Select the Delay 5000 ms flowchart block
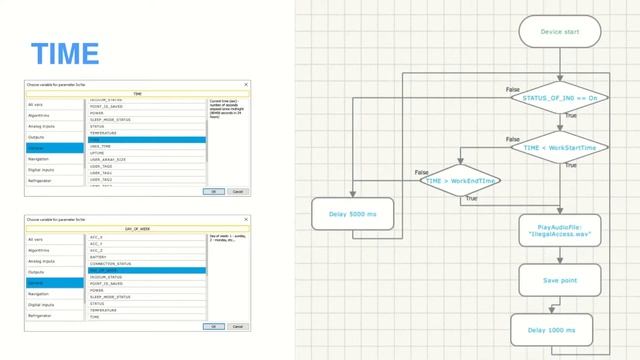The image size is (640, 360). (x=353, y=214)
